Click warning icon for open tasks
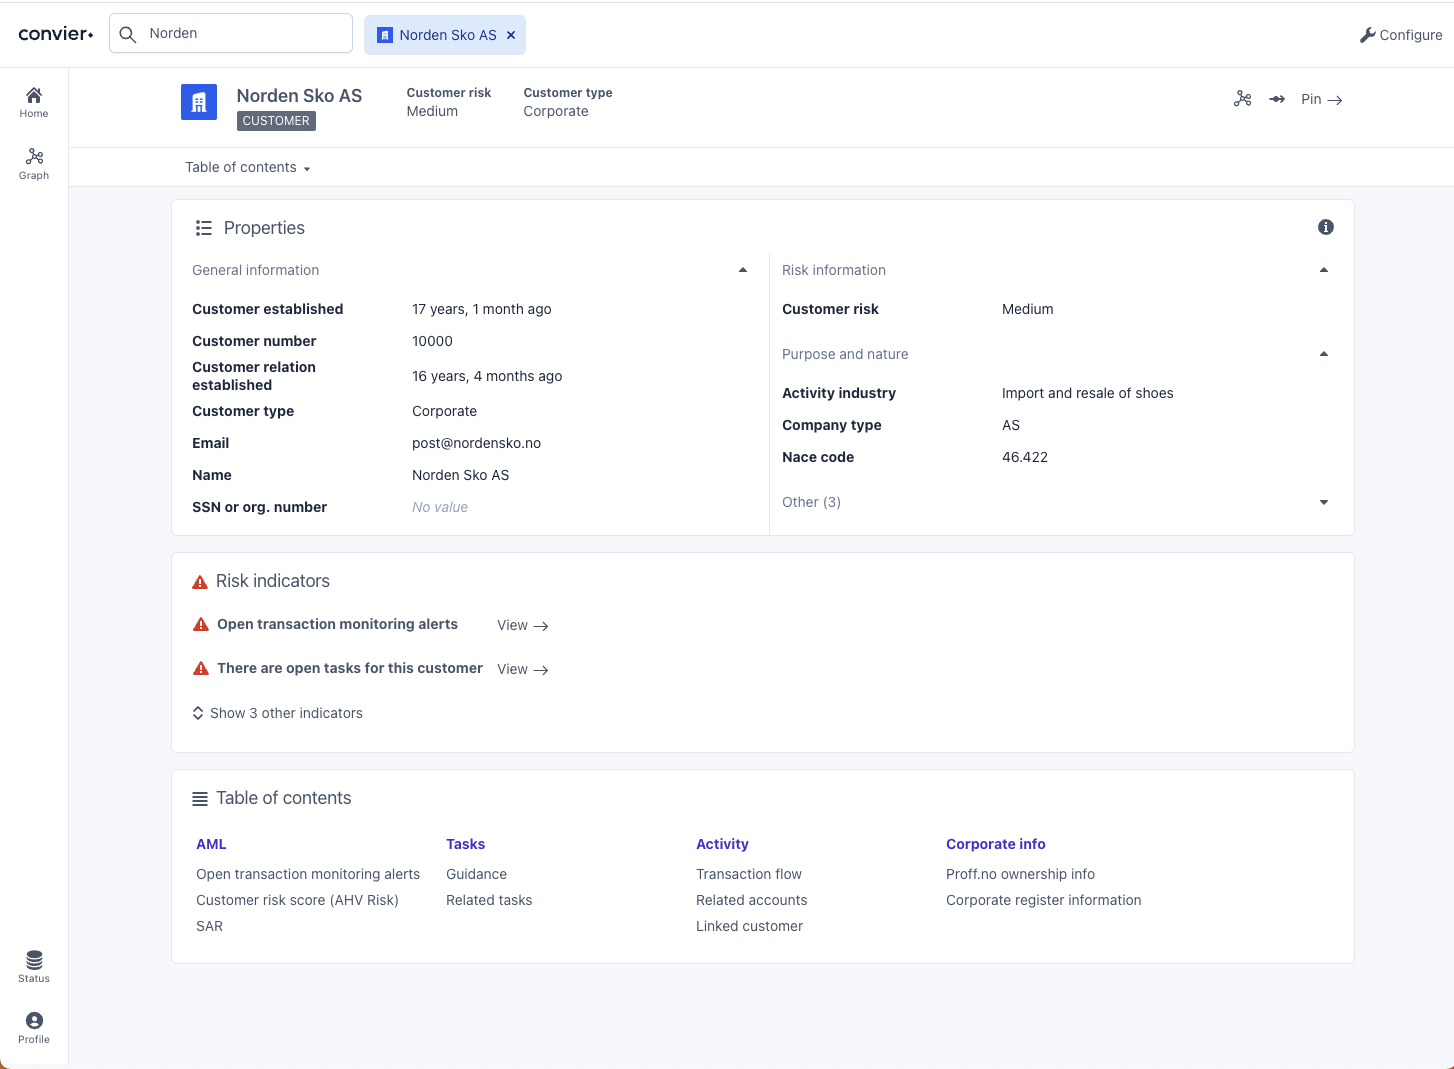 [x=201, y=668]
